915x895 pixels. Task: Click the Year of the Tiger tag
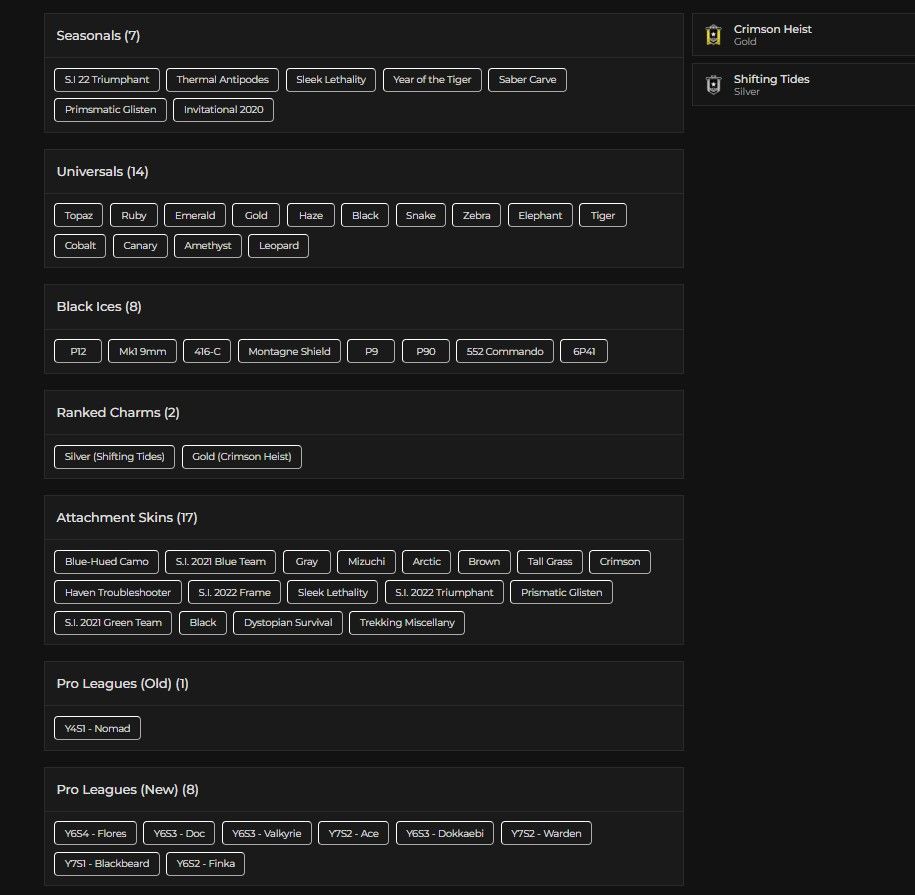[x=432, y=80]
